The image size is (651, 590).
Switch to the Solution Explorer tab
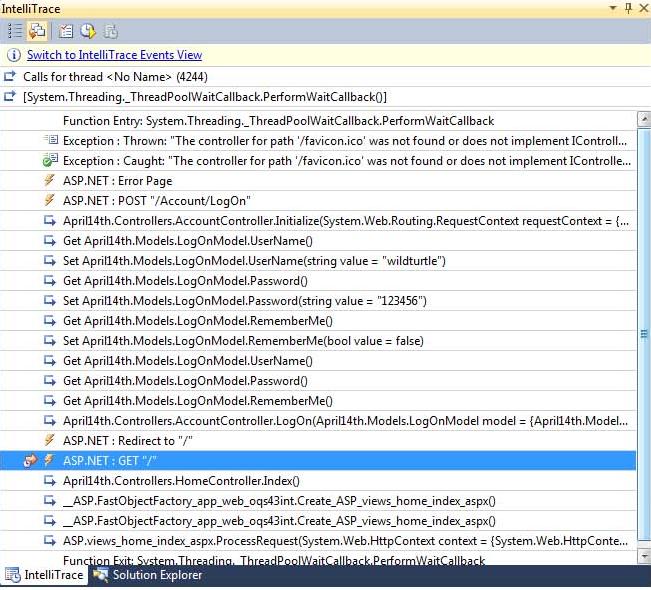pyautogui.click(x=148, y=575)
